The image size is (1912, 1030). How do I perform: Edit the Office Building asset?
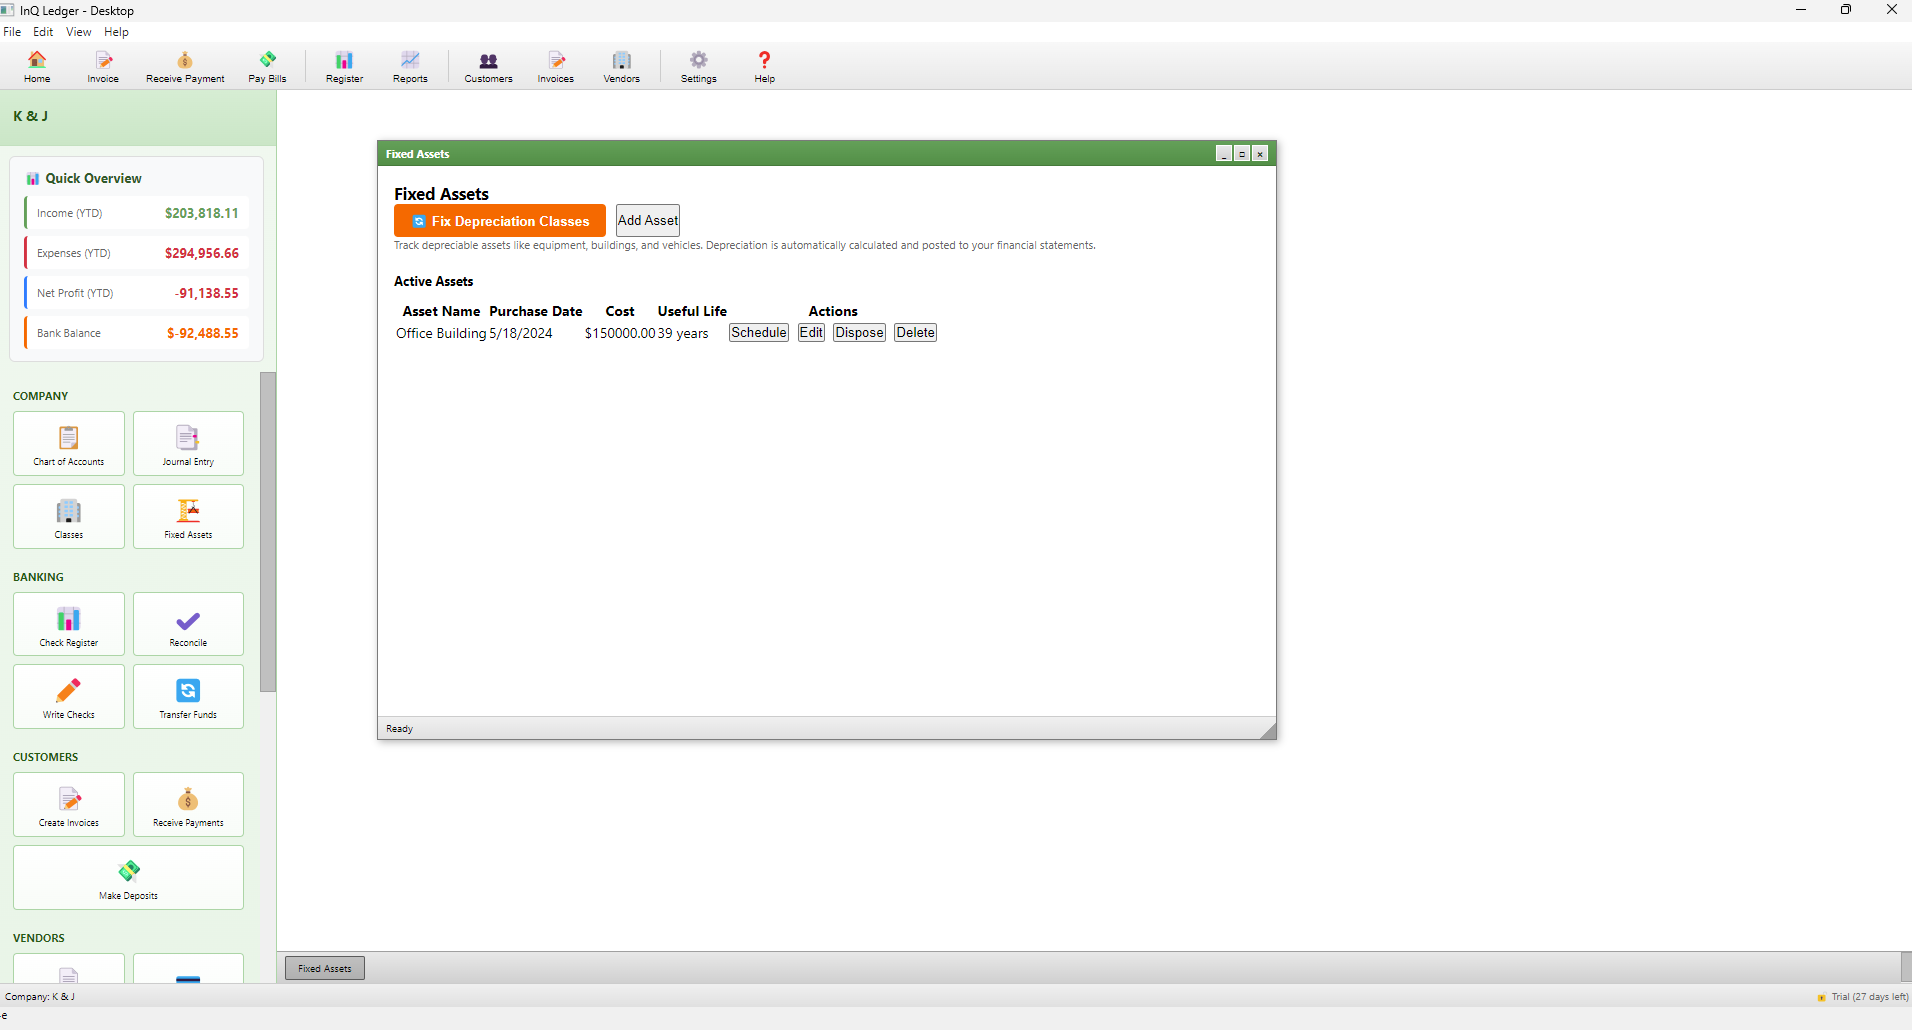click(811, 333)
